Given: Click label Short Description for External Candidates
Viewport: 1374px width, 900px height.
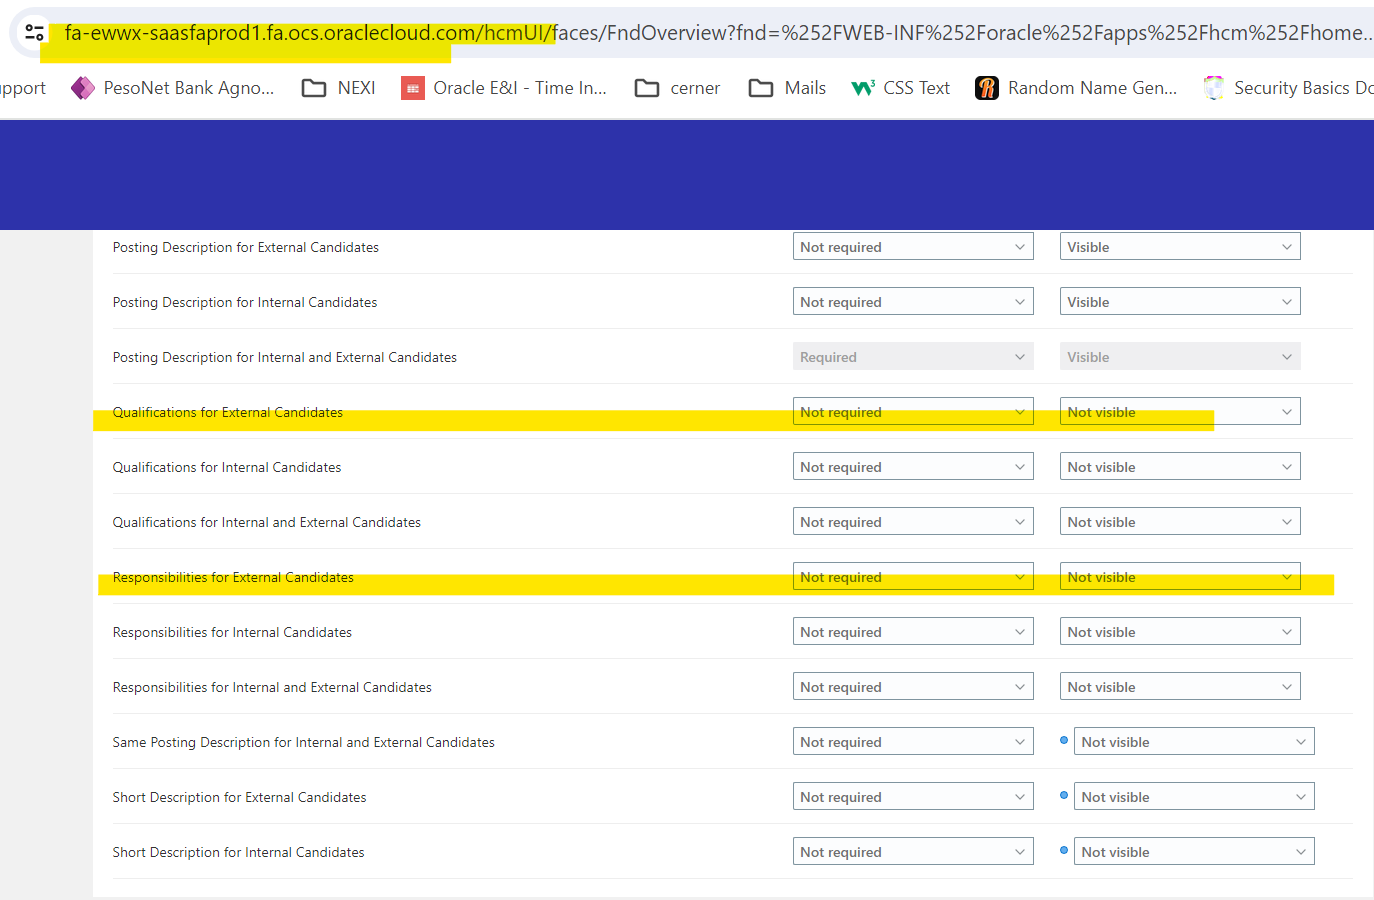Looking at the screenshot, I should tap(240, 797).
